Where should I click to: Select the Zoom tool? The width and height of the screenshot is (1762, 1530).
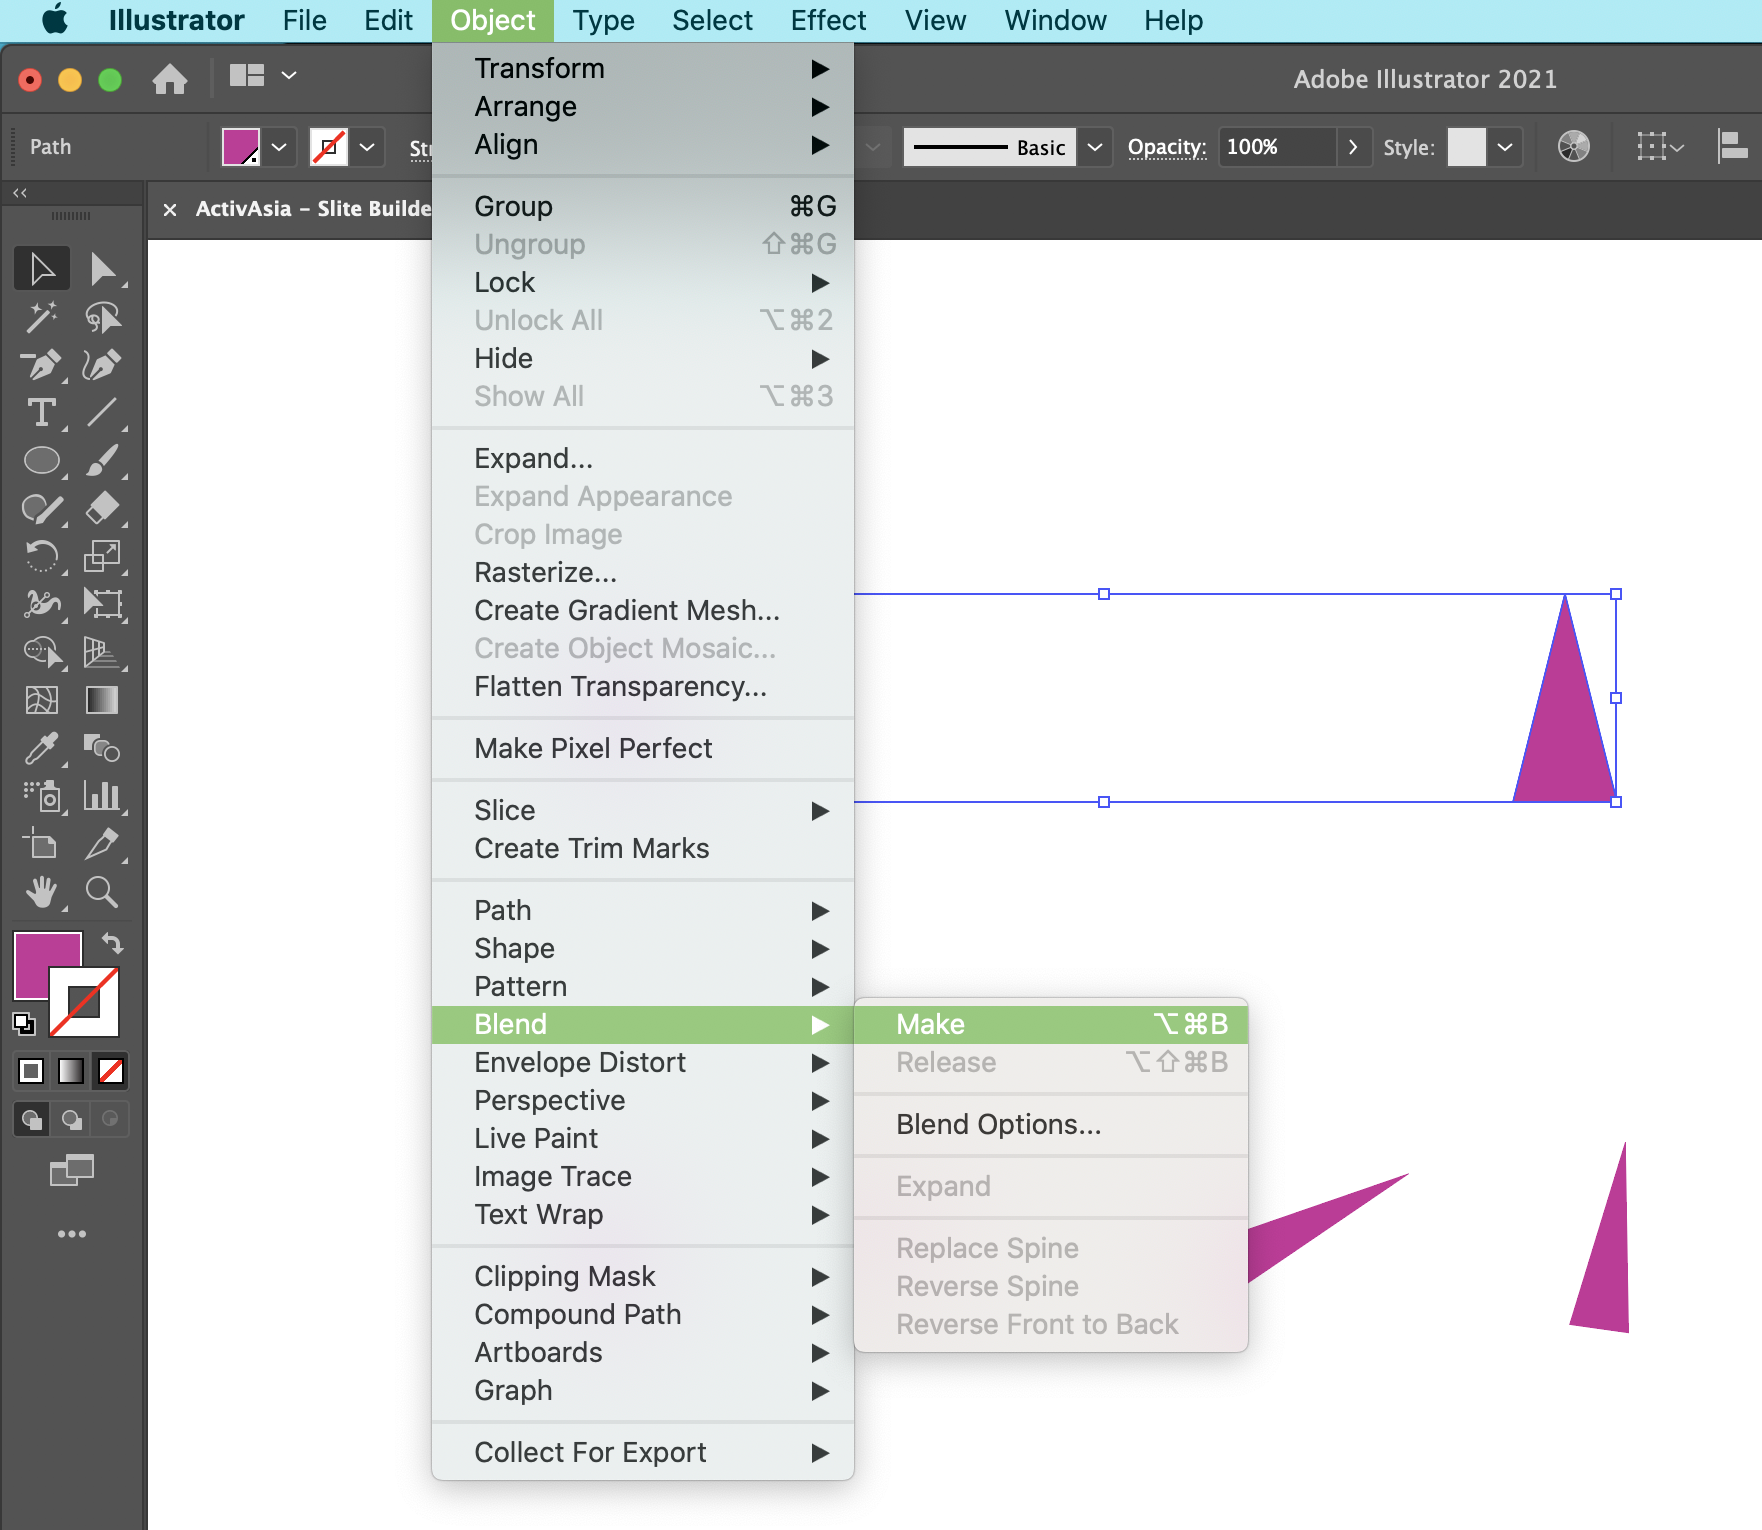(x=102, y=892)
